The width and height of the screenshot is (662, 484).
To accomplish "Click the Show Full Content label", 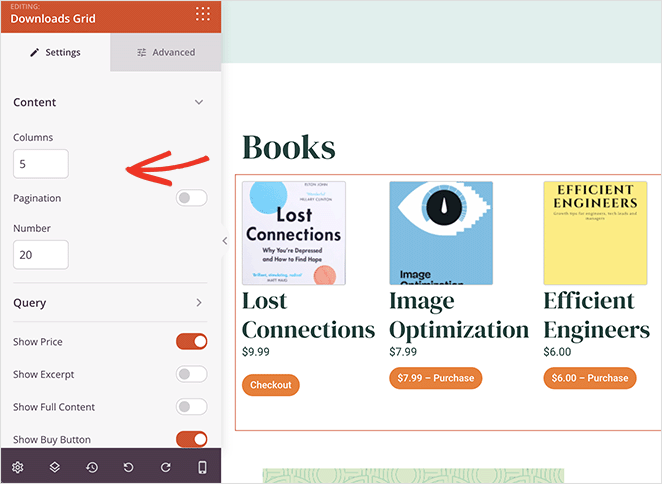I will (x=54, y=407).
